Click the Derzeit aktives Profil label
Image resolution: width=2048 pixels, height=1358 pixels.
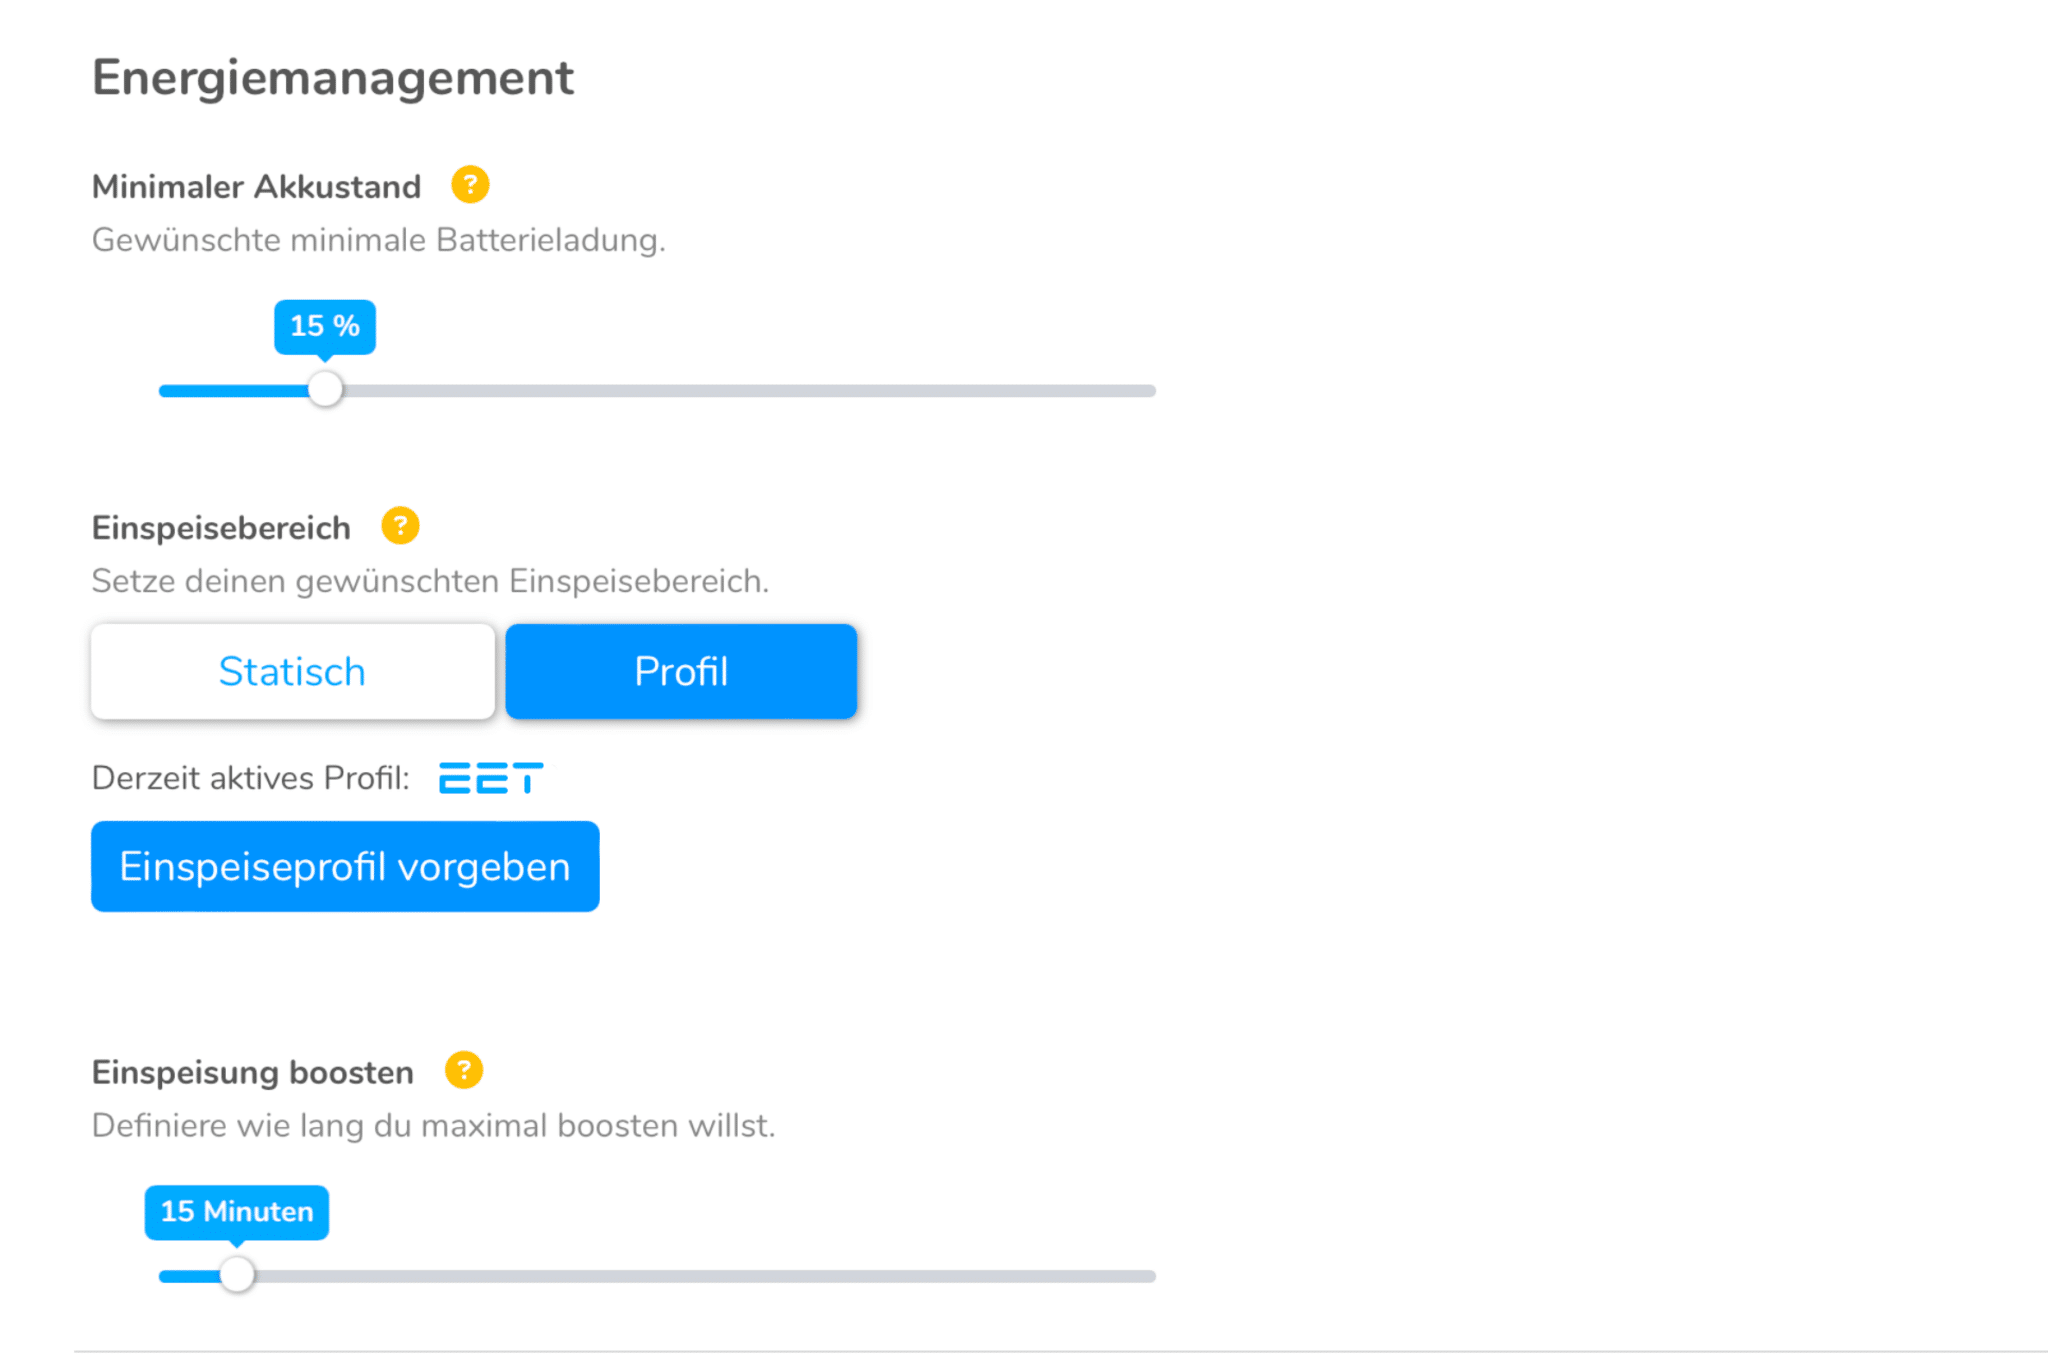click(251, 778)
